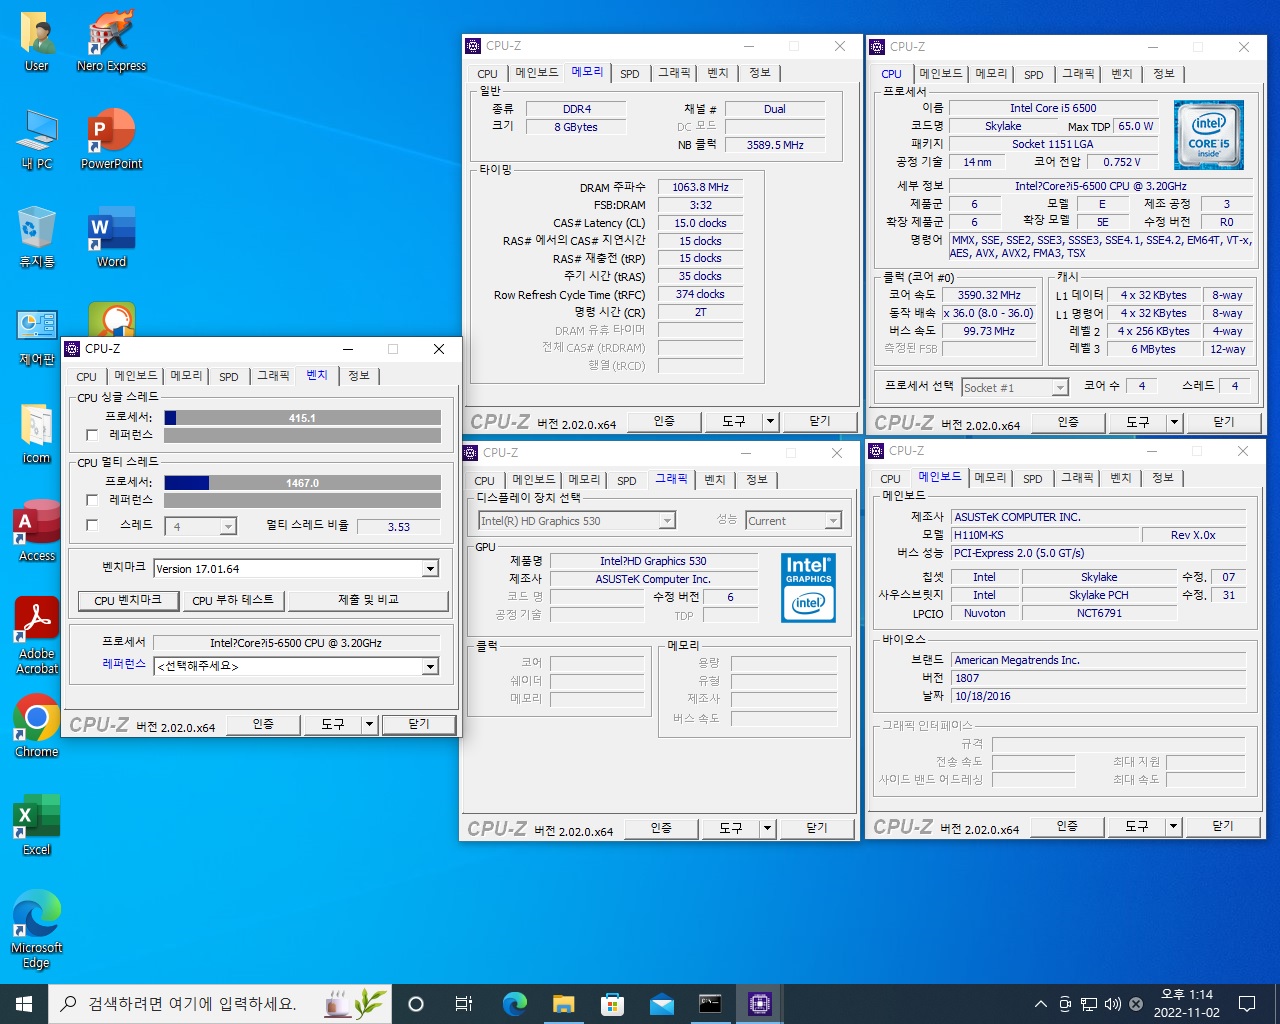1280x1024 pixels.
Task: Launch the Word desktop shortcut
Action: pos(111,238)
